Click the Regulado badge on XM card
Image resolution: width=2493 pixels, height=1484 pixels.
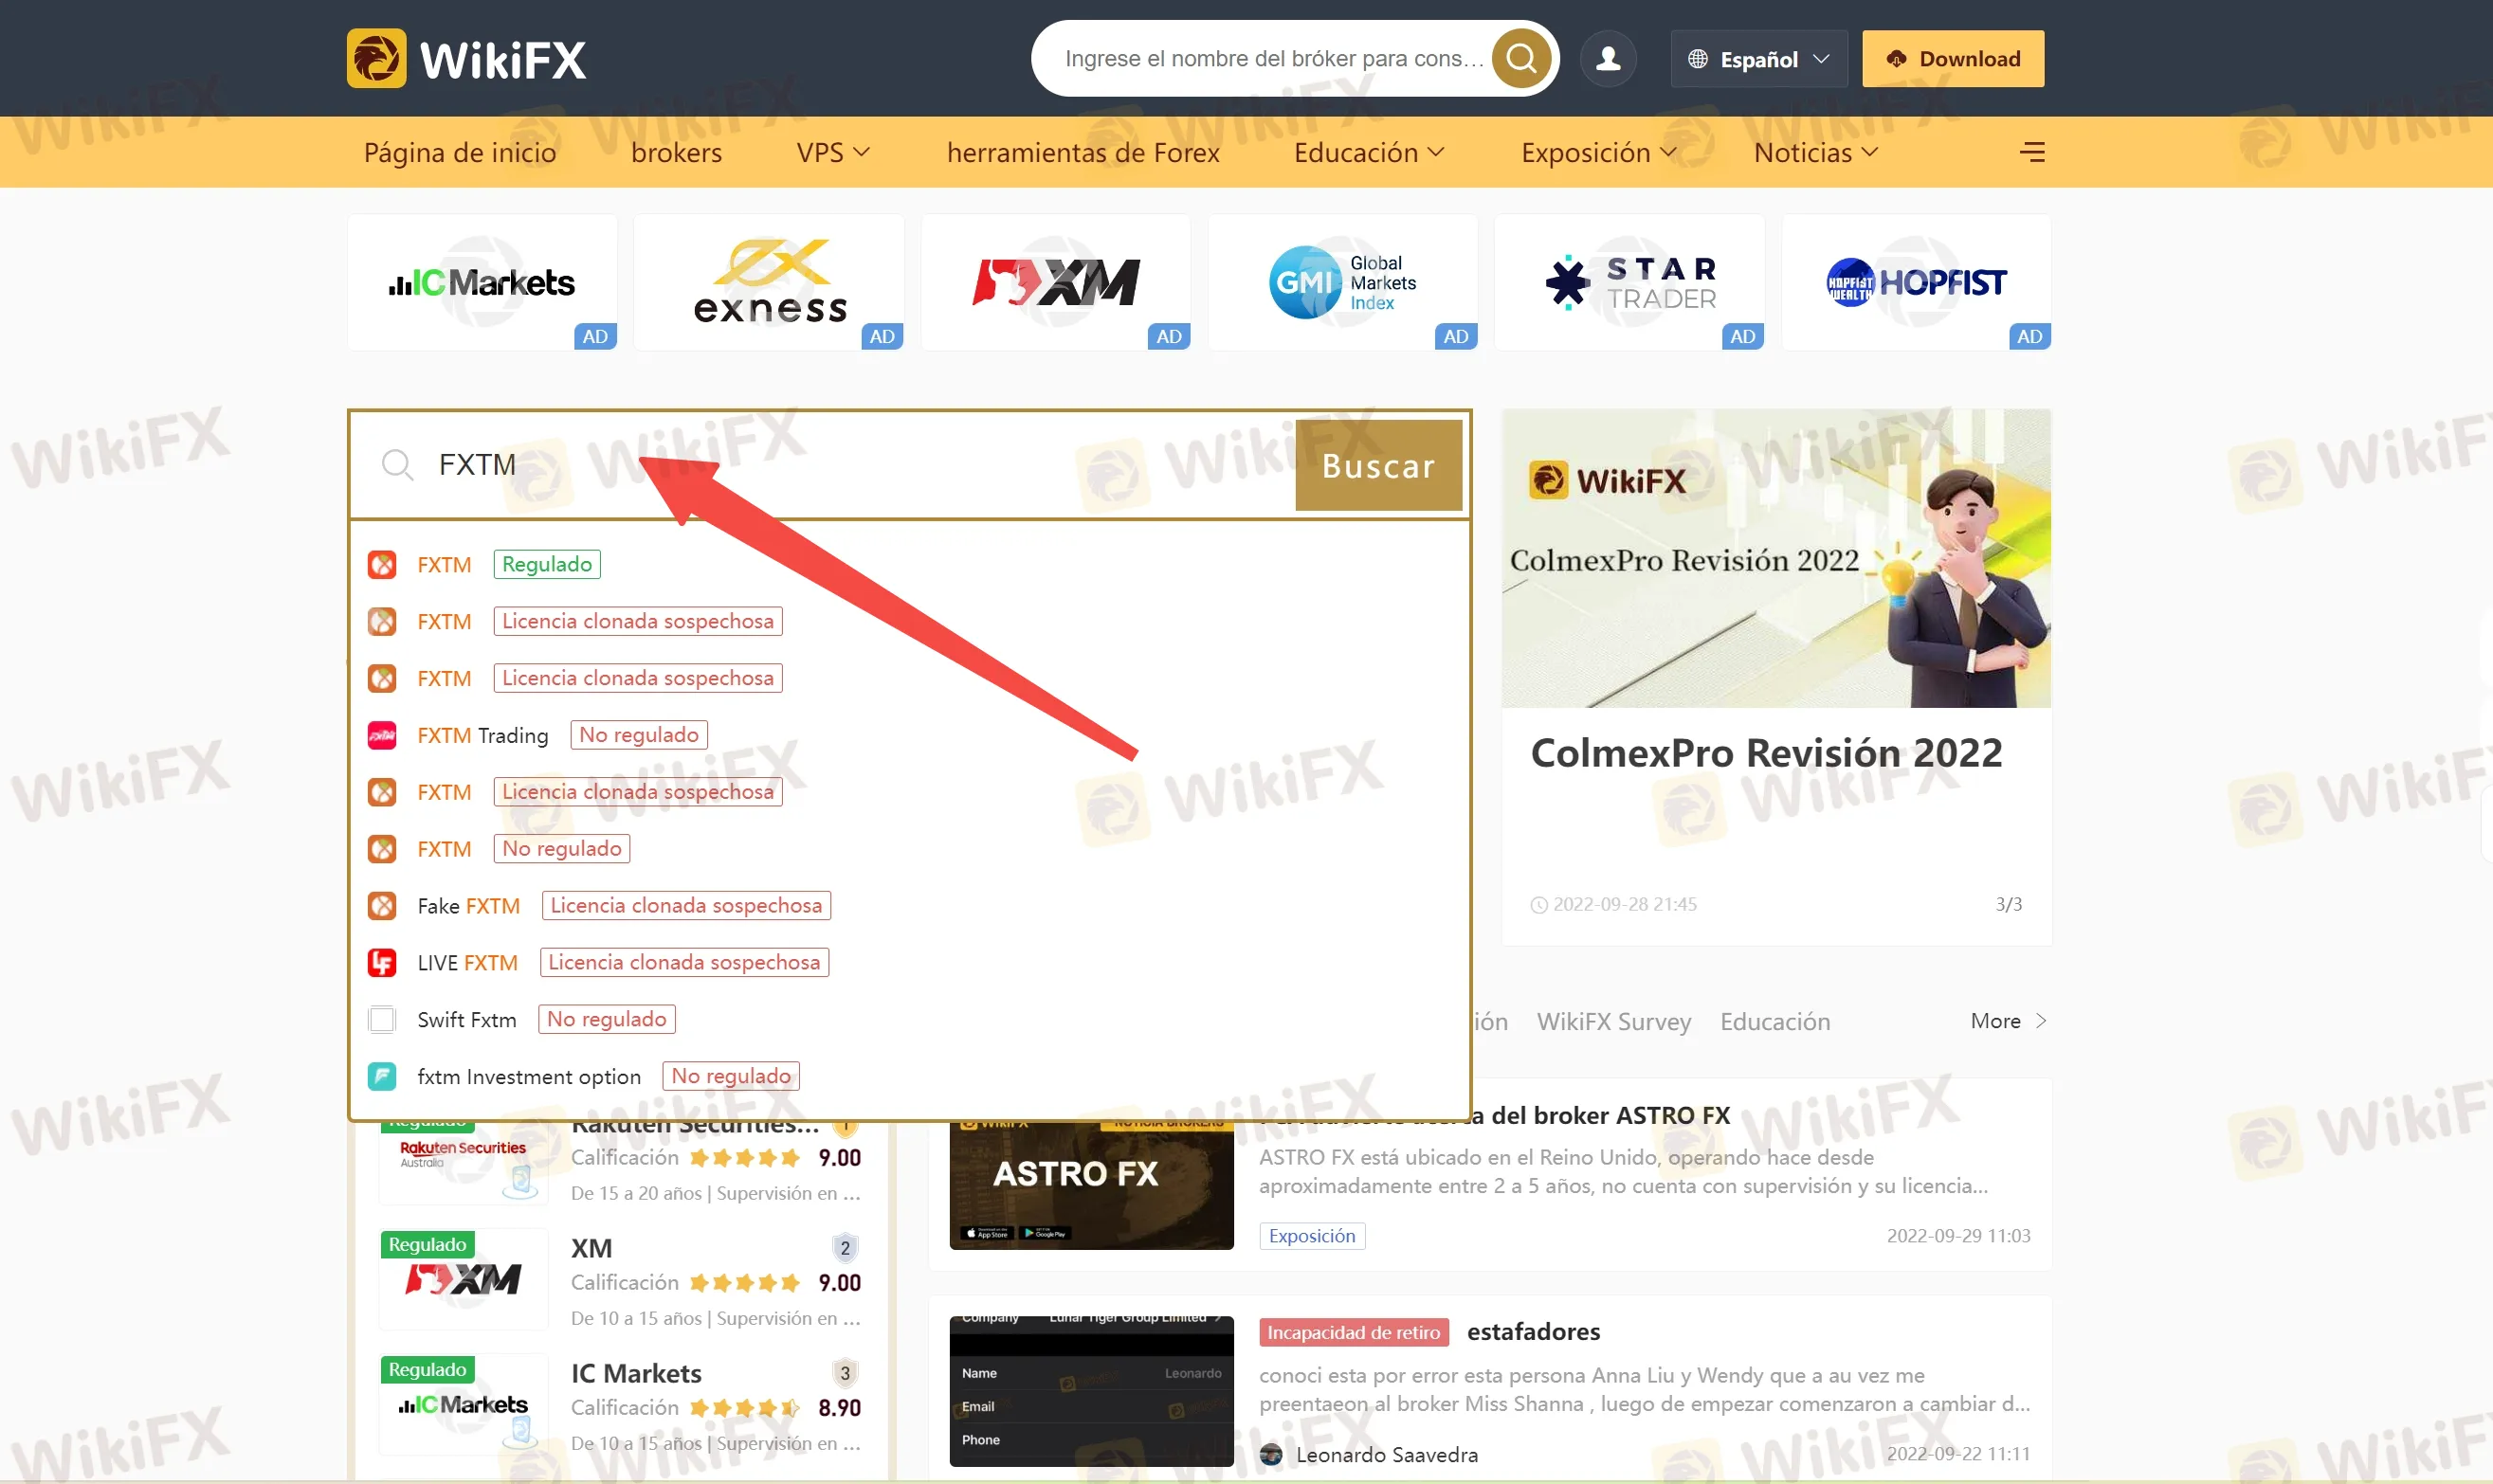427,1244
